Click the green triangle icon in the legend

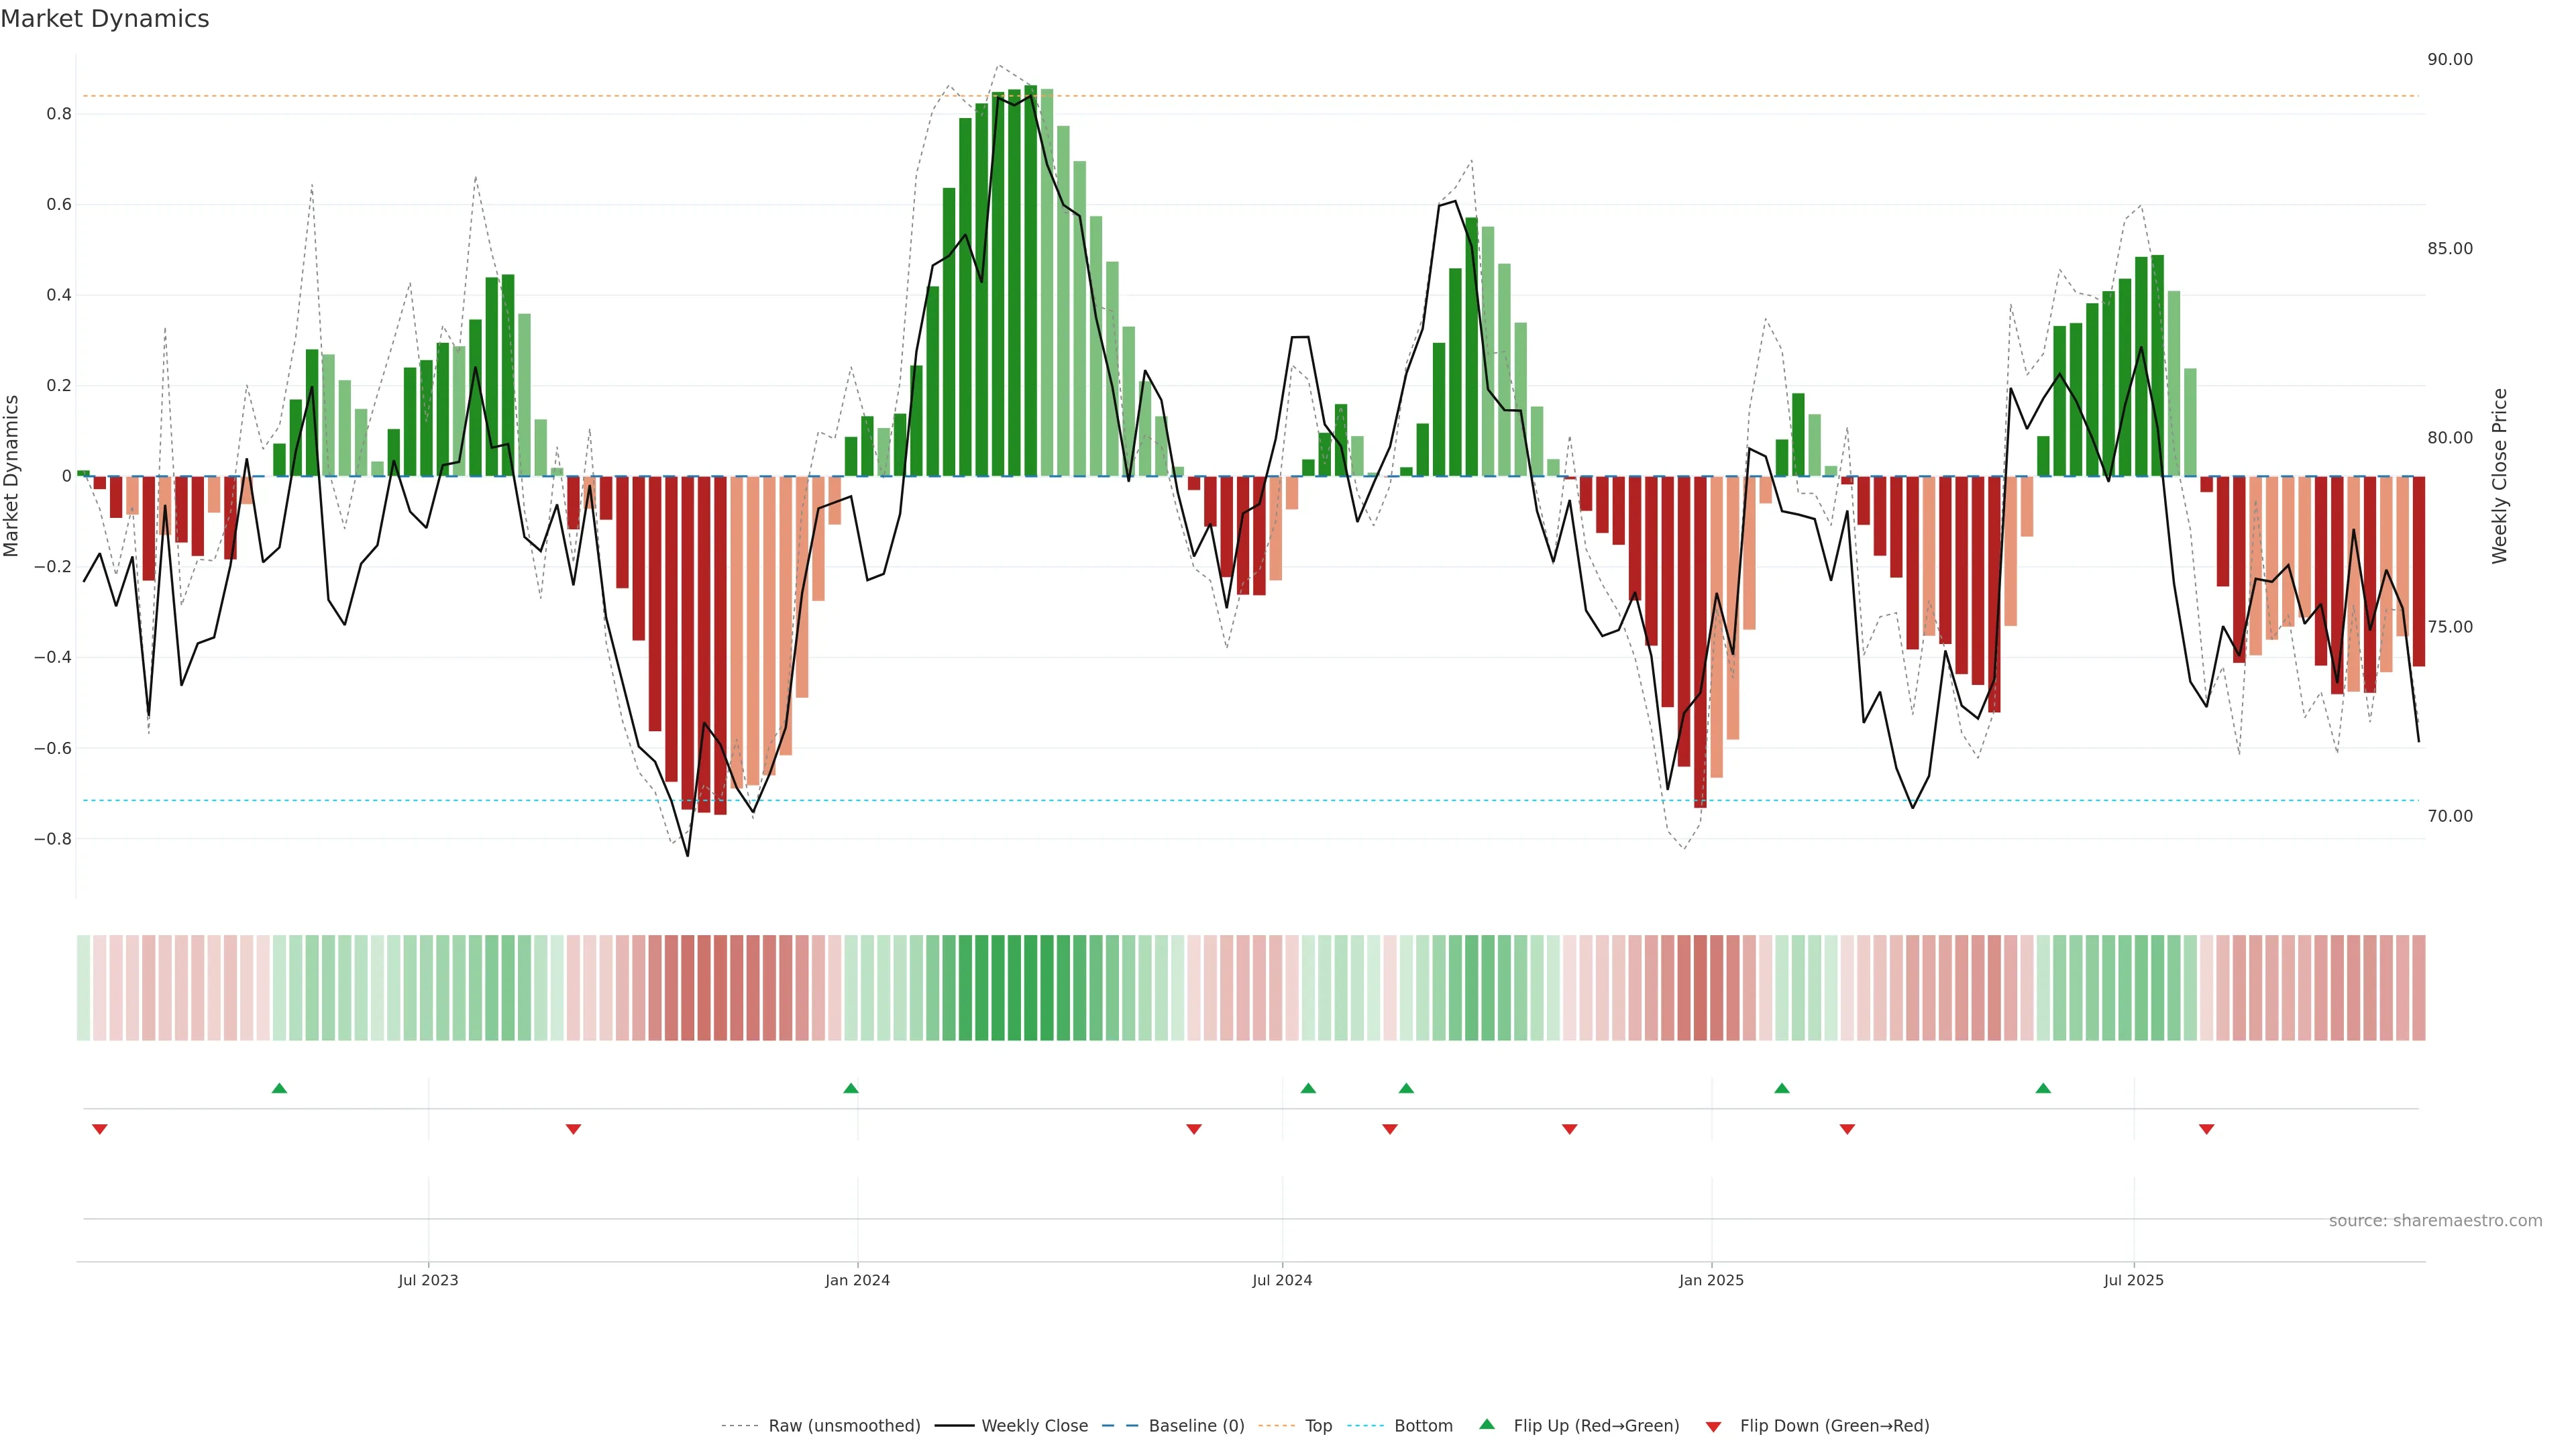coord(1487,1424)
